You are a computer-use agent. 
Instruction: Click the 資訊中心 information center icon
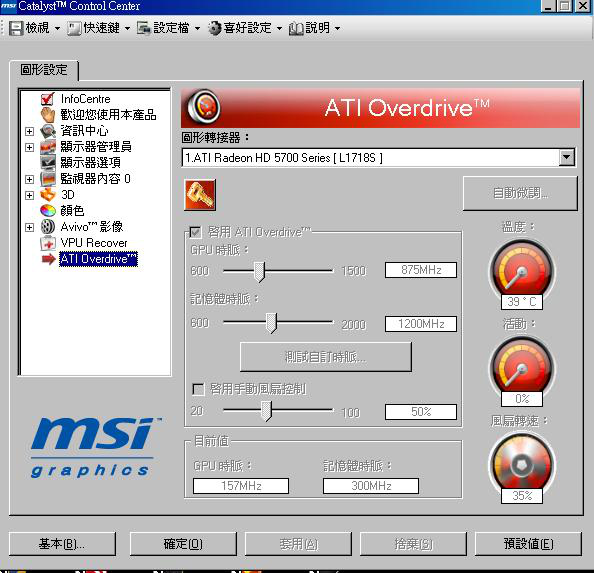coord(48,131)
